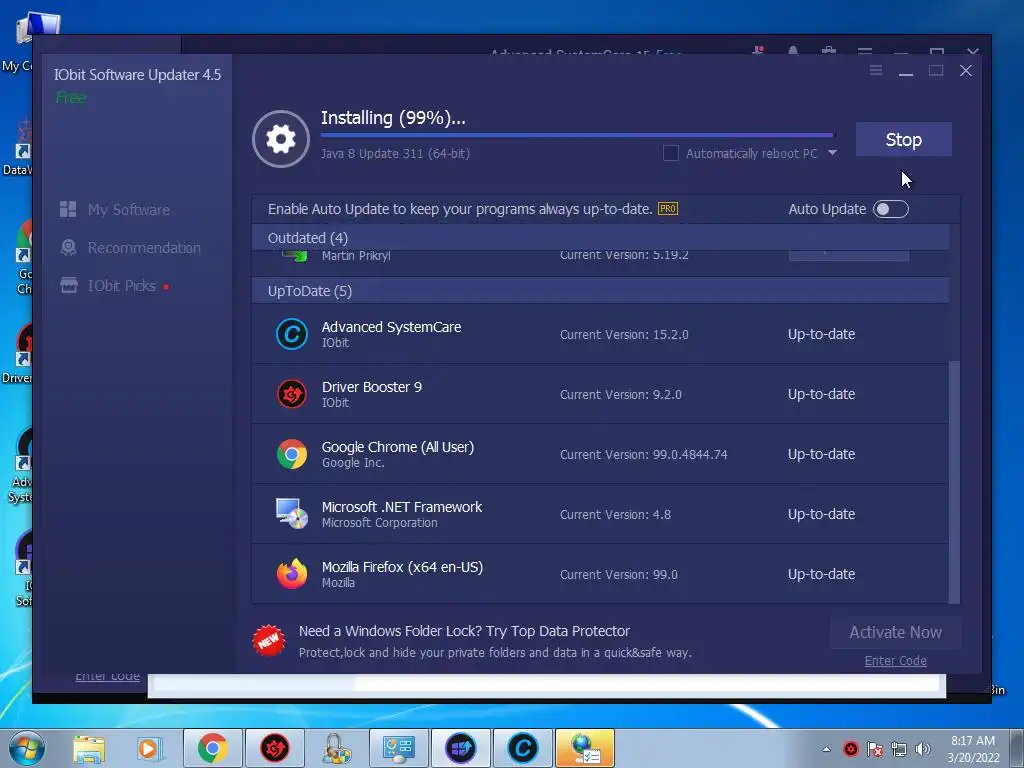The height and width of the screenshot is (768, 1024).
Task: Select the Google Chrome (All User) name text
Action: (398, 447)
